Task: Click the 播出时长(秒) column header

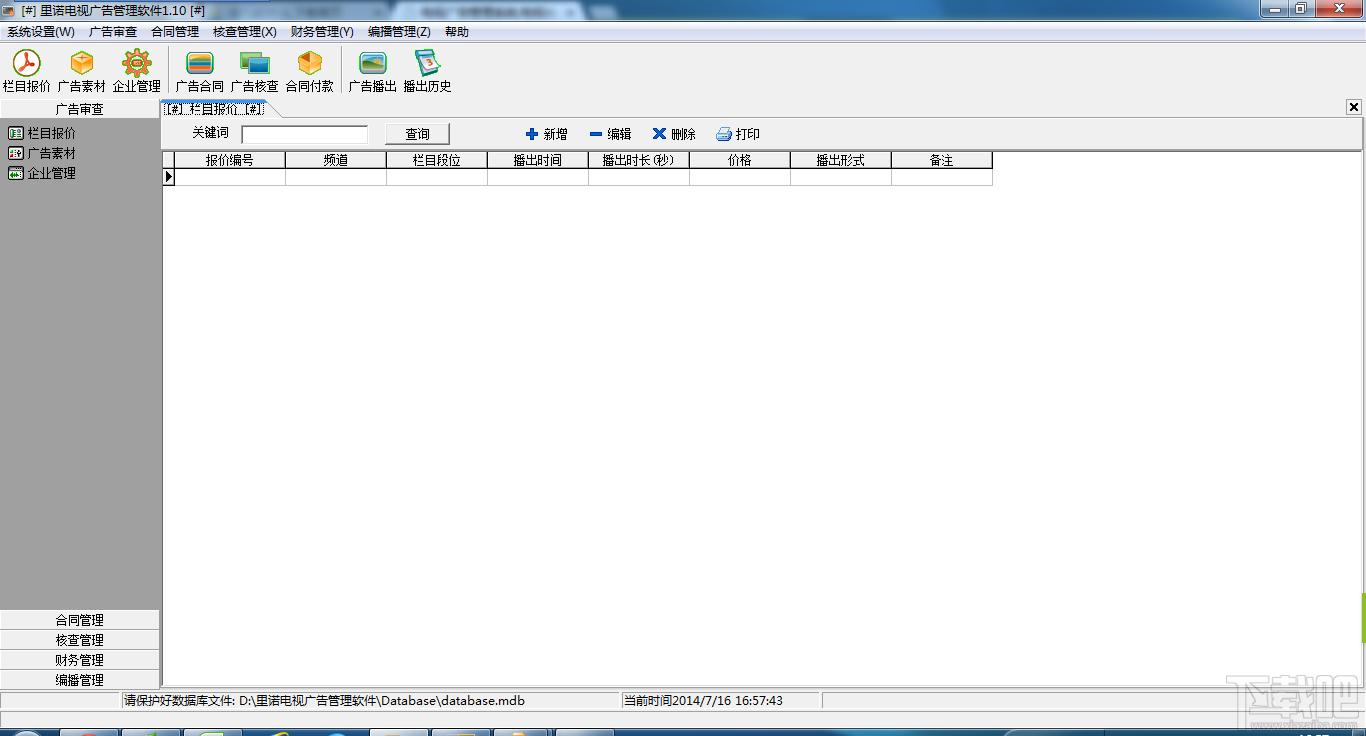Action: tap(639, 160)
